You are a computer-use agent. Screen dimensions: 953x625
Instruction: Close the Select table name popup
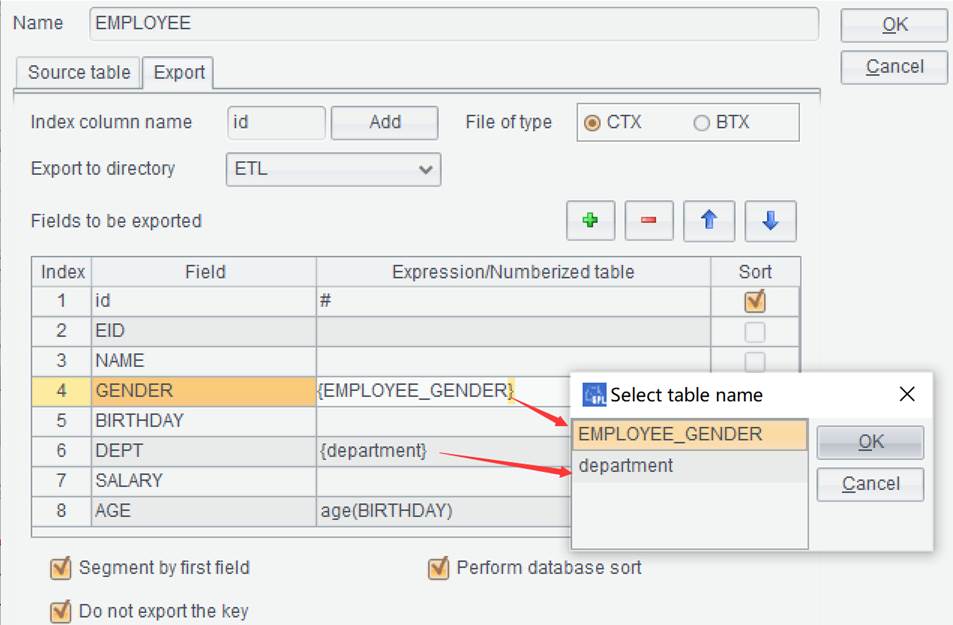click(x=906, y=395)
